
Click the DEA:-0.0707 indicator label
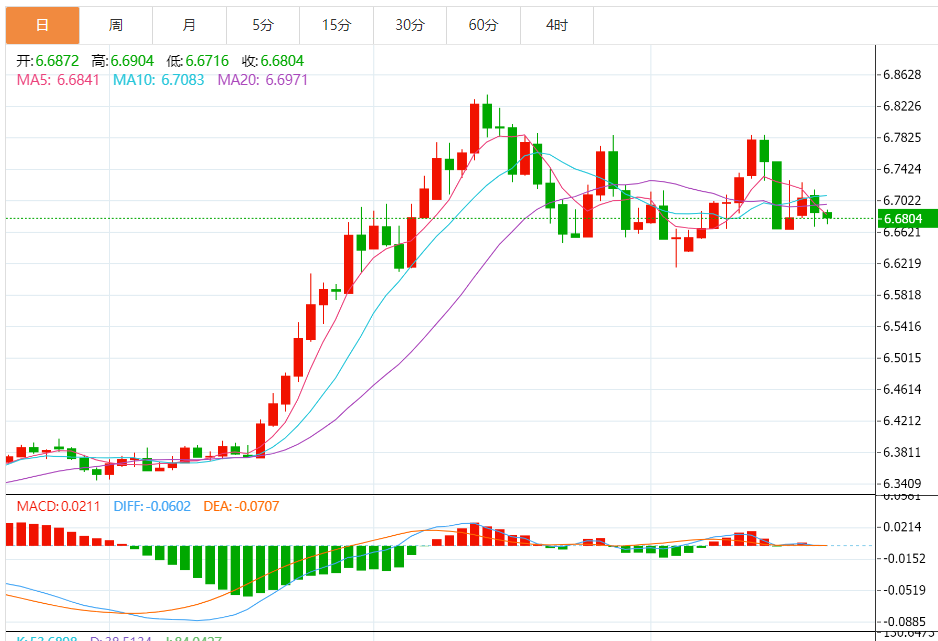(241, 506)
